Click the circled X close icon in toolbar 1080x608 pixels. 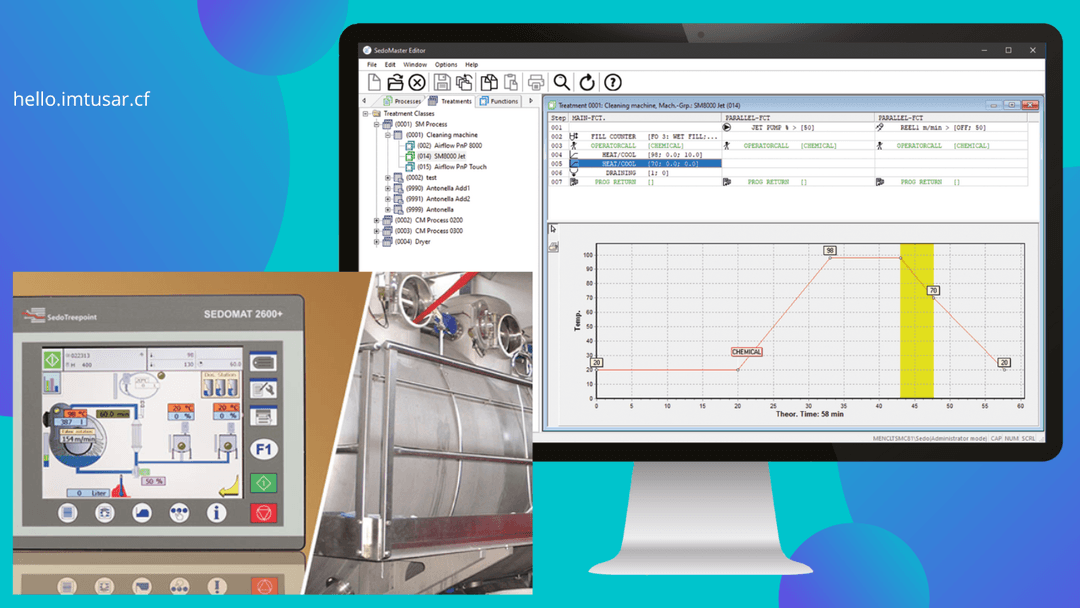[417, 83]
